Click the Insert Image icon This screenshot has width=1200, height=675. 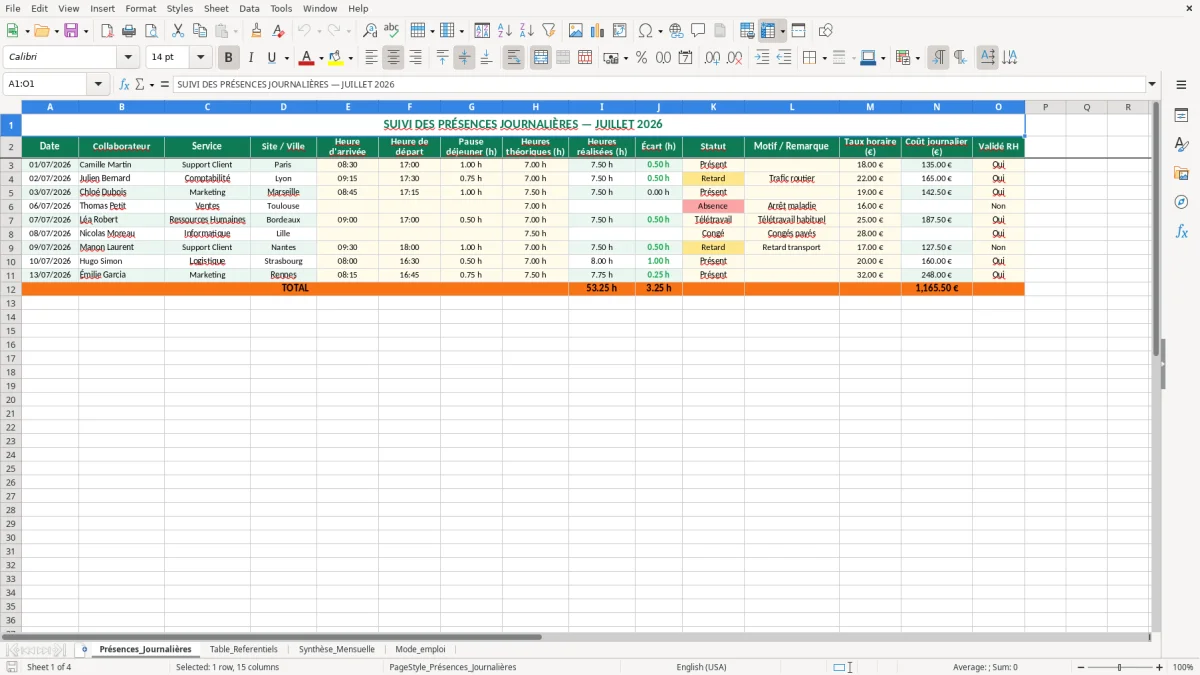[x=576, y=31]
